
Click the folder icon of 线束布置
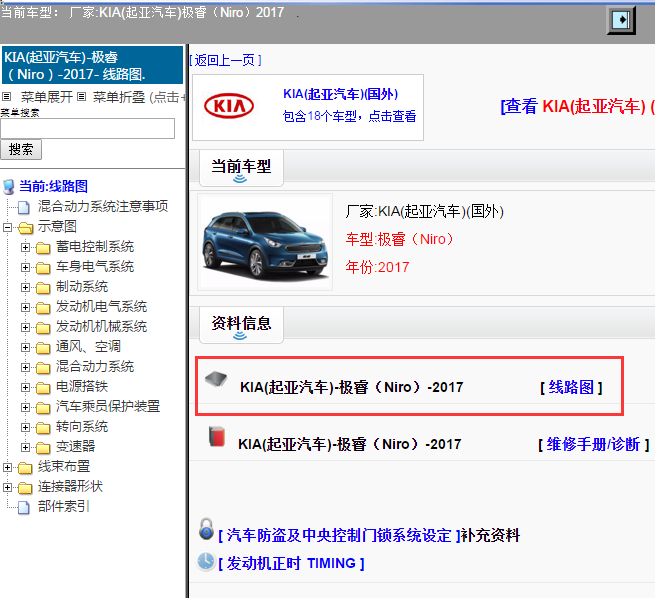pyautogui.click(x=25, y=468)
